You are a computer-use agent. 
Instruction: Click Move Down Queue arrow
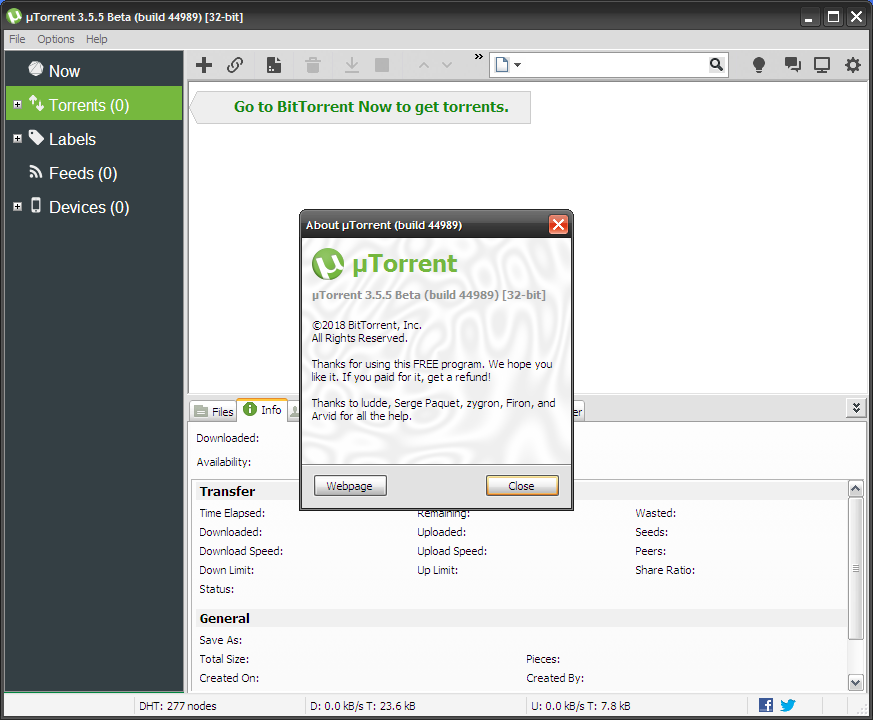447,65
